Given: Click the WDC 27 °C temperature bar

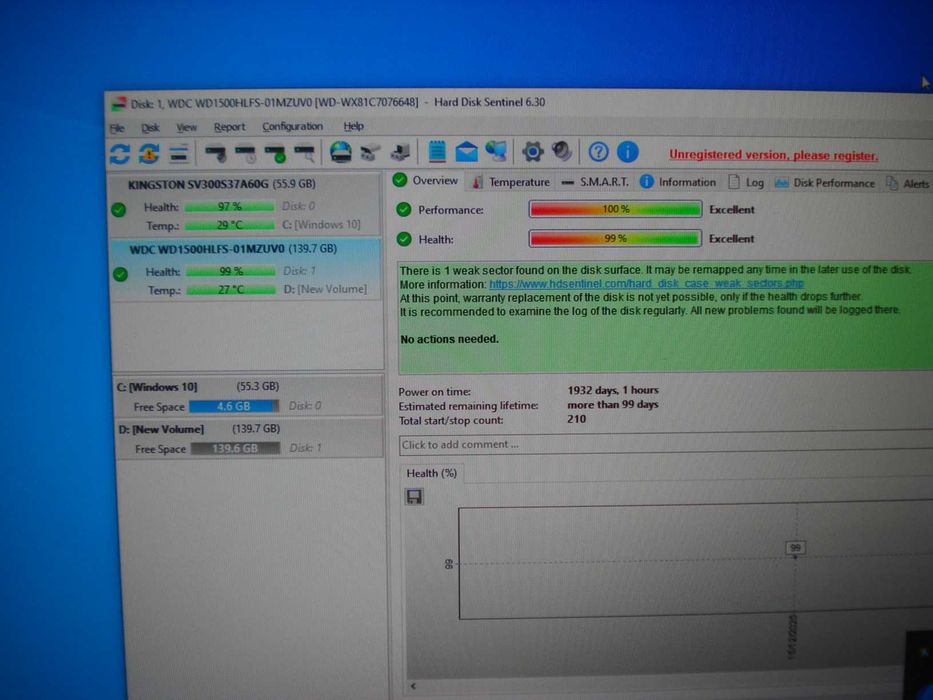Looking at the screenshot, I should [231, 290].
